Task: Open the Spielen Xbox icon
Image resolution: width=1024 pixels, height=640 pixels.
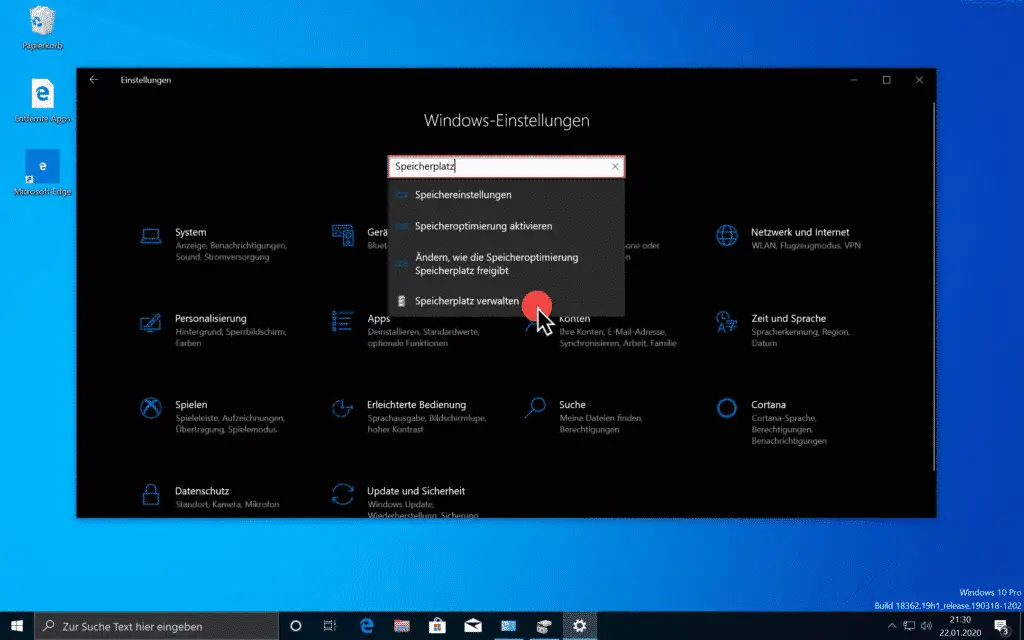Action: click(151, 408)
